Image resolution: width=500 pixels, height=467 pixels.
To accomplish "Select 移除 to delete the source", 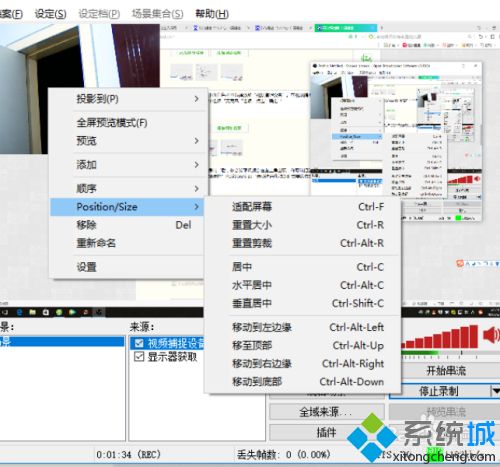I will [x=127, y=225].
